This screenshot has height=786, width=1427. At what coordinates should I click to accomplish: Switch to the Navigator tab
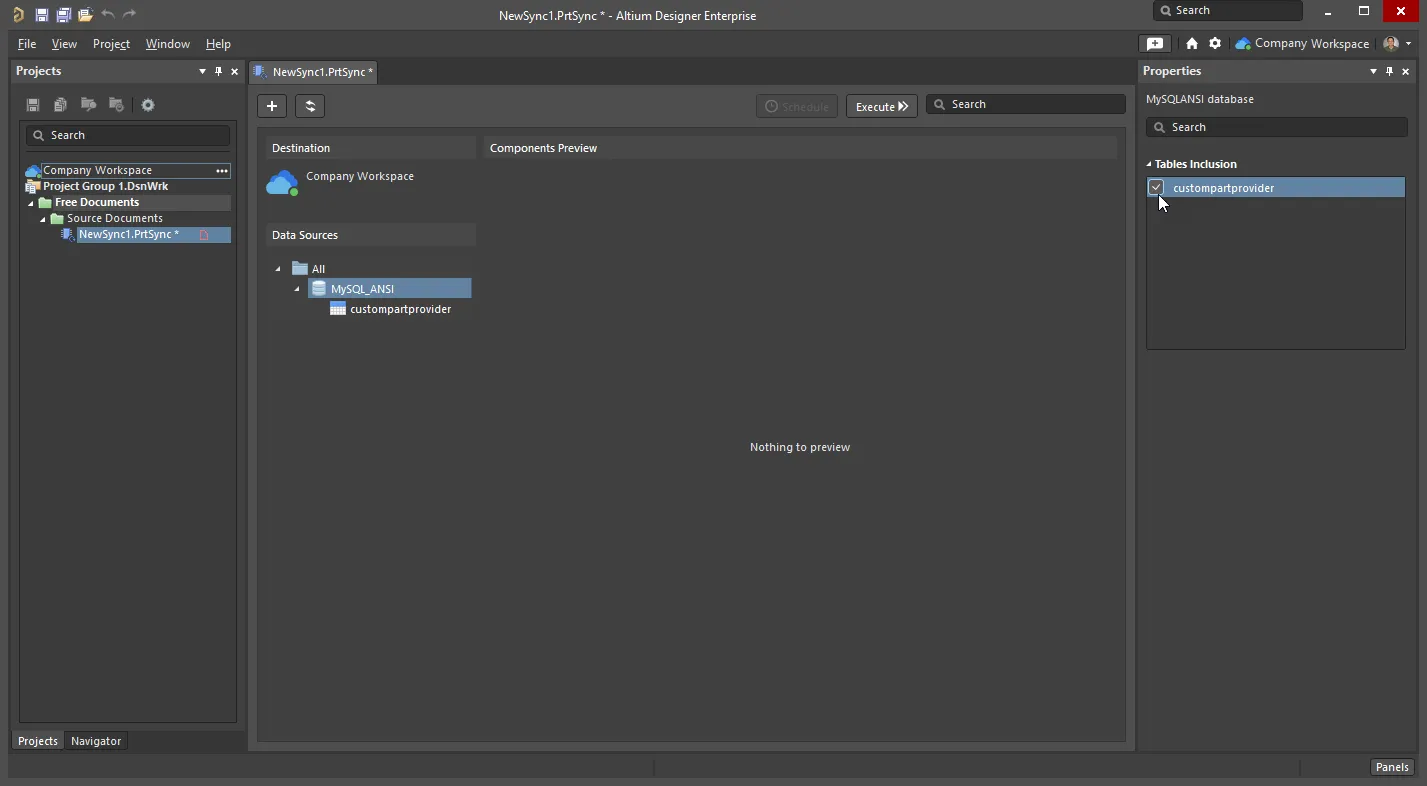coord(96,741)
